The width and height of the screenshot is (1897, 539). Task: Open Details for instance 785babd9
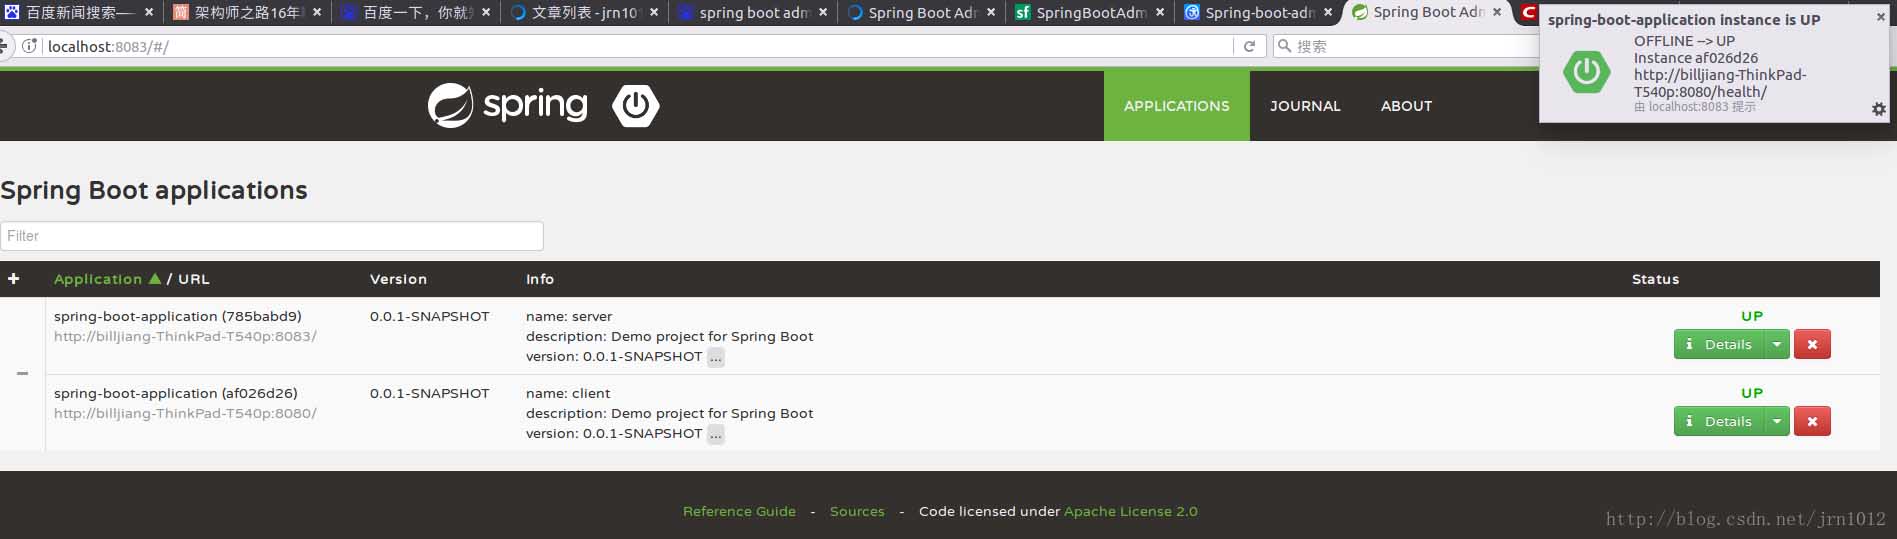coord(1719,344)
